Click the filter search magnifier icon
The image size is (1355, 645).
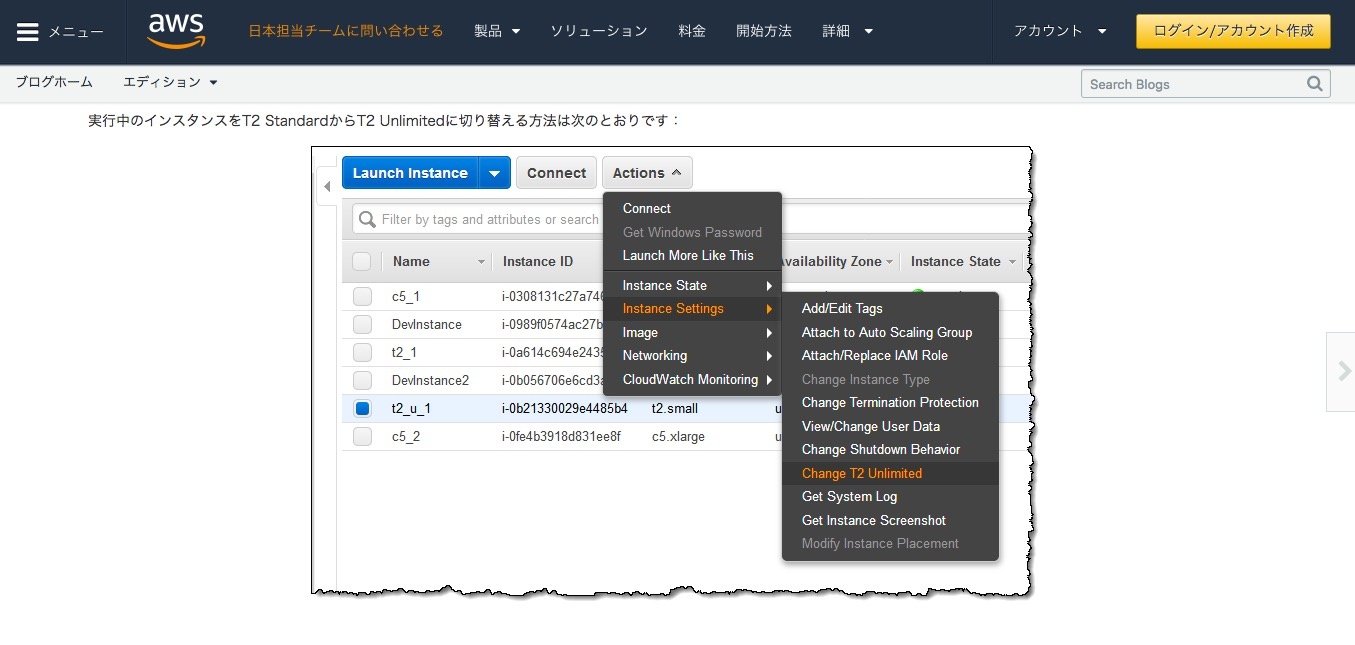[367, 219]
